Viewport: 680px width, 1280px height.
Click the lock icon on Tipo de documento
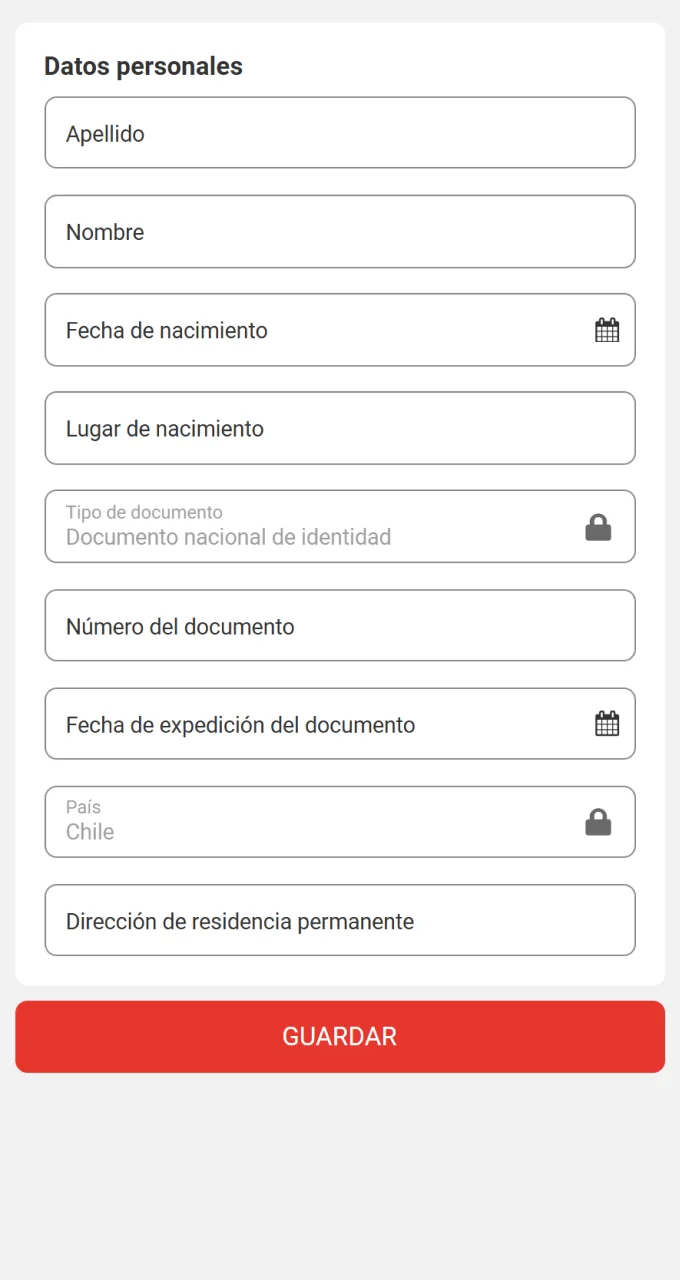pos(597,527)
